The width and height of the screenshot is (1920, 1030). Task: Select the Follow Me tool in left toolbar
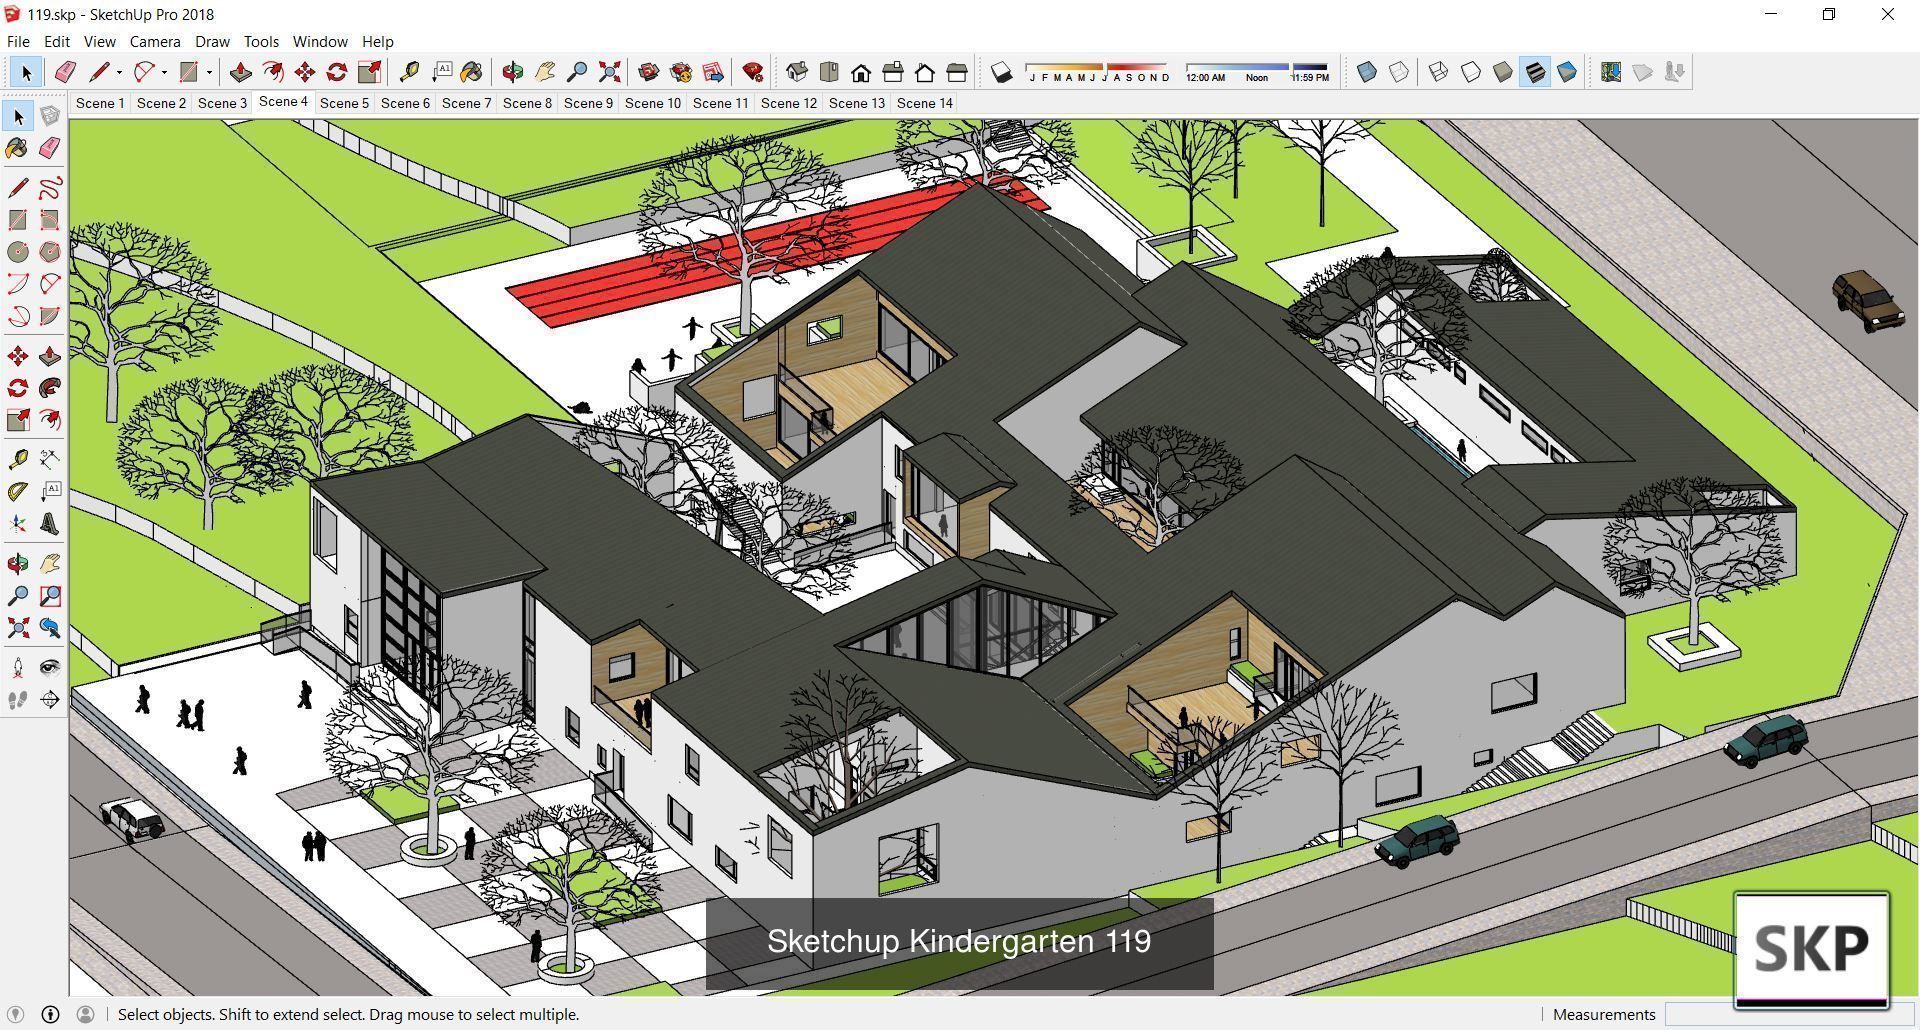(49, 388)
